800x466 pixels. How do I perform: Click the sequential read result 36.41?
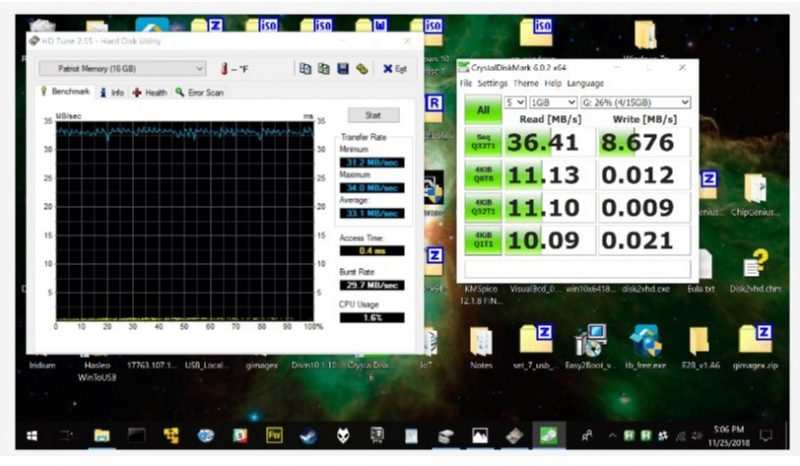(x=549, y=142)
